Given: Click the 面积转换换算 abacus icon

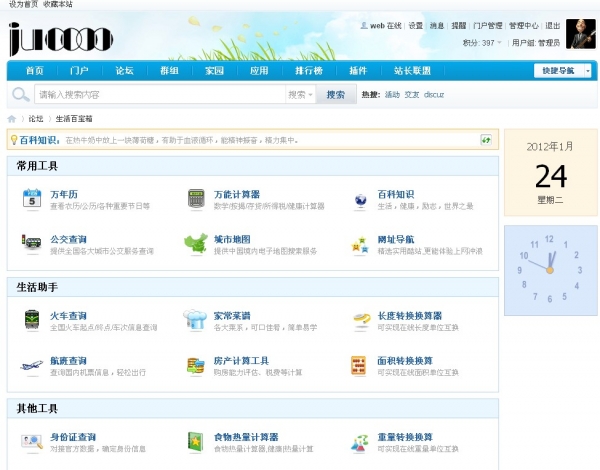Looking at the screenshot, I should [x=359, y=366].
